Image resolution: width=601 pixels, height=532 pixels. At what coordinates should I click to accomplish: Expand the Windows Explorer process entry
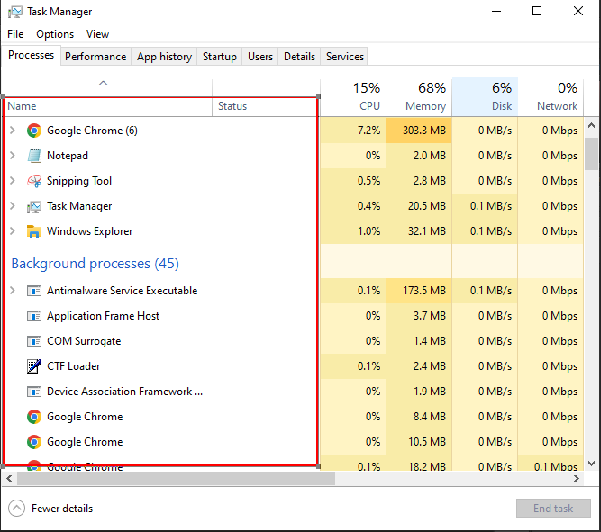[12, 231]
